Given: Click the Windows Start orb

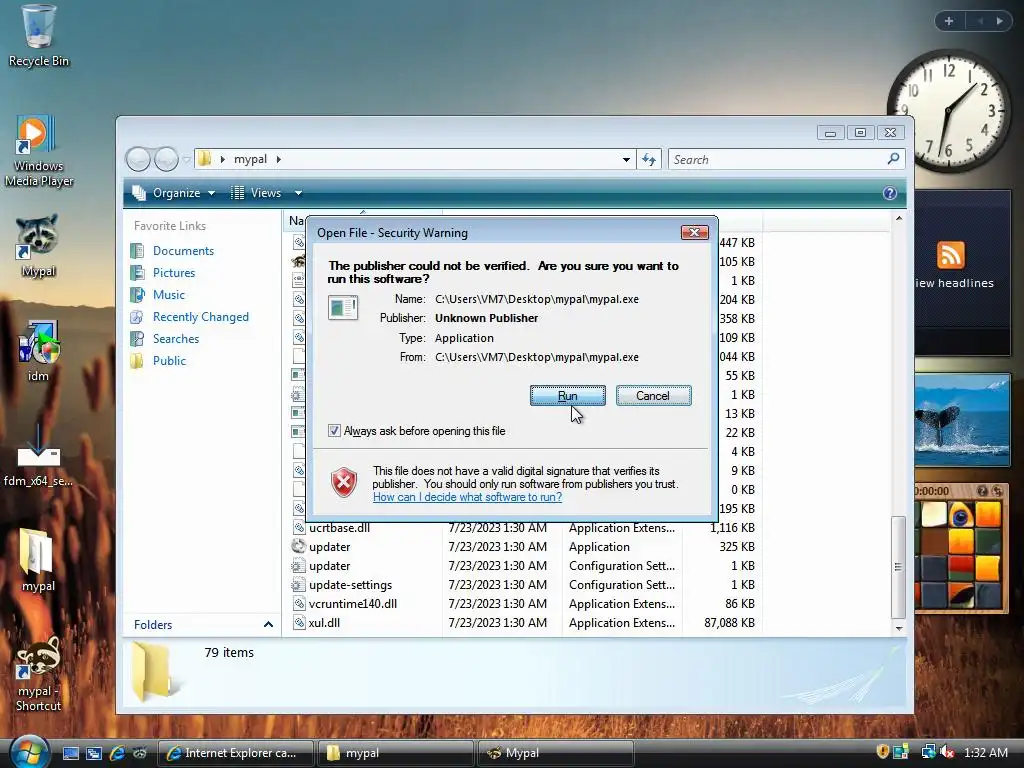Looking at the screenshot, I should (27, 752).
